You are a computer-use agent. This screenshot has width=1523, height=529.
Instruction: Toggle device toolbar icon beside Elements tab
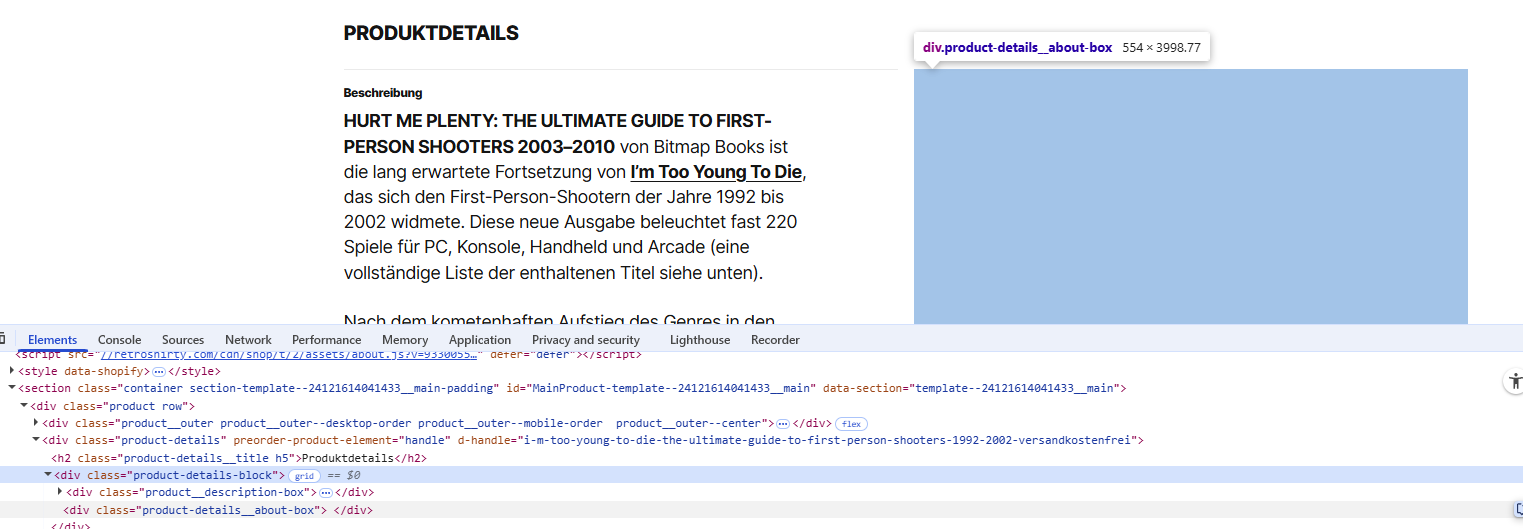point(3,339)
